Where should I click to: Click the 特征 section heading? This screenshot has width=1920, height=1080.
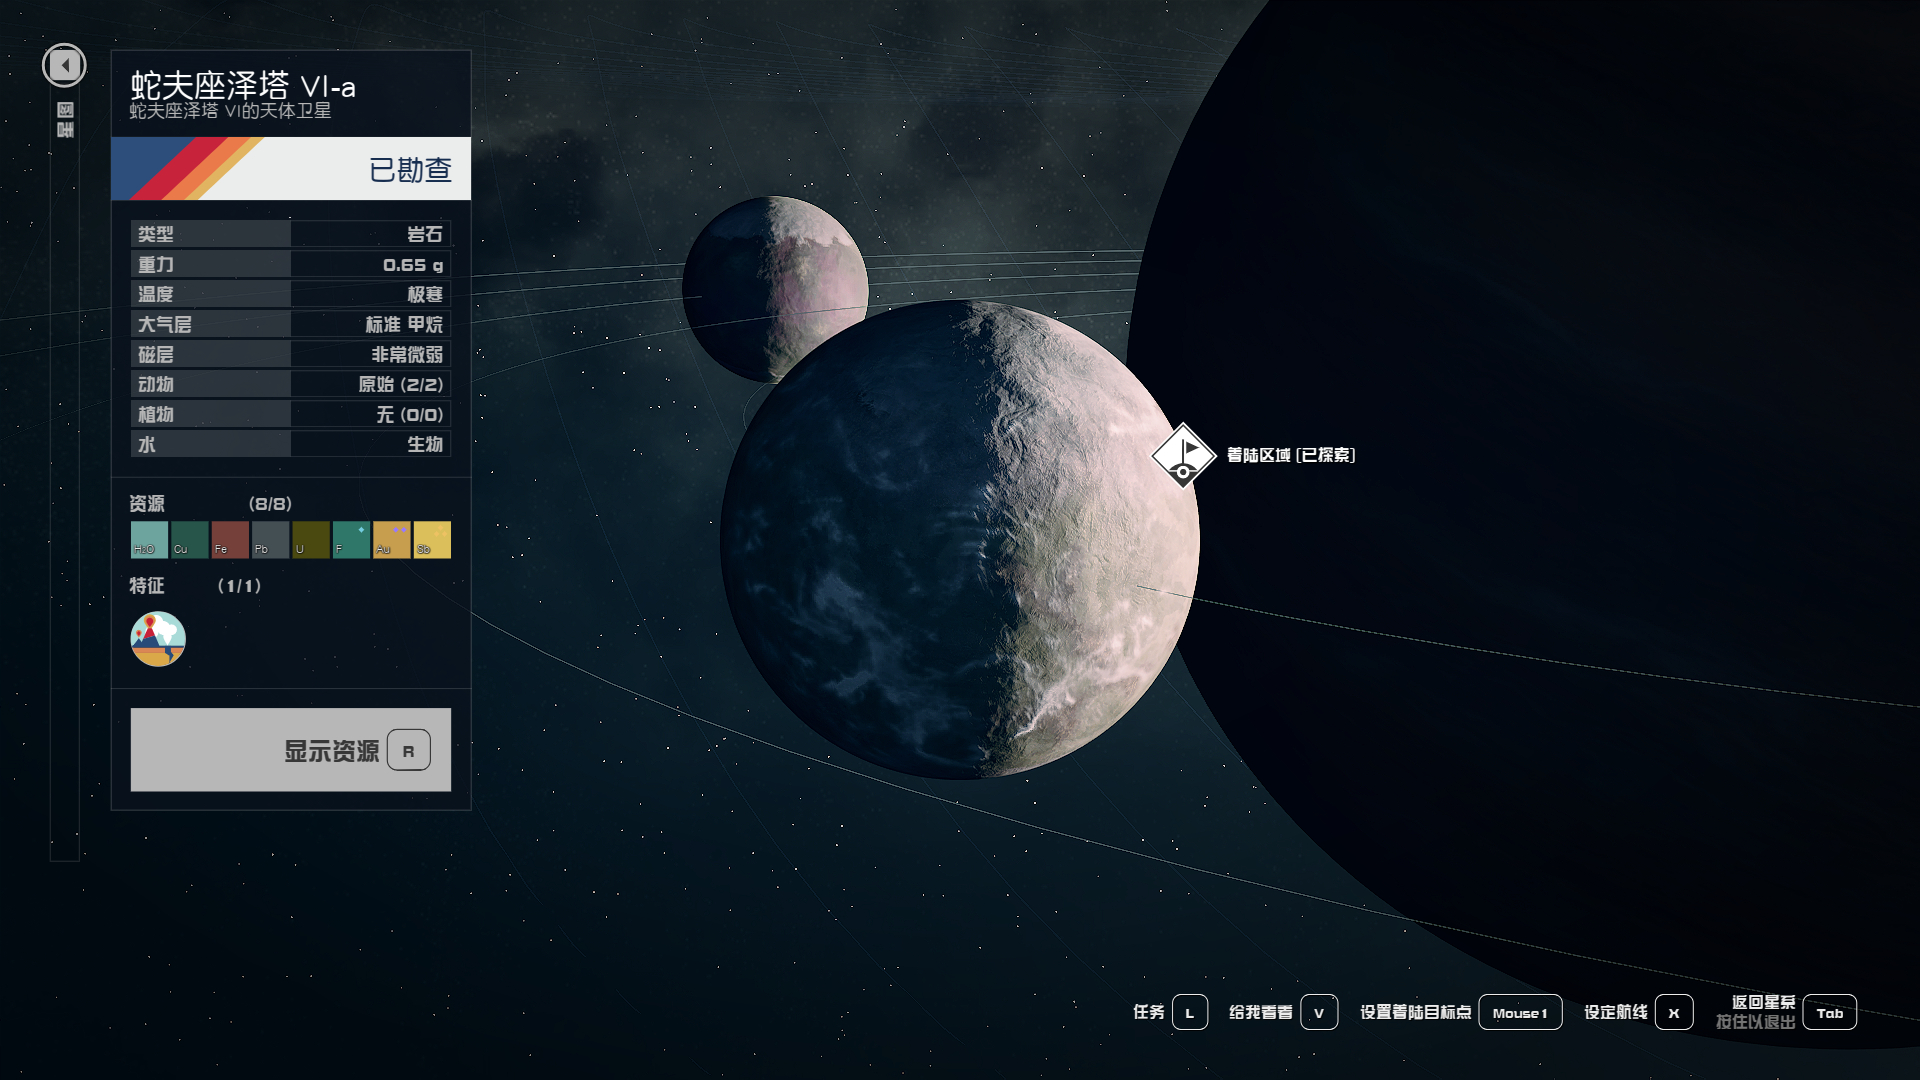[x=147, y=586]
